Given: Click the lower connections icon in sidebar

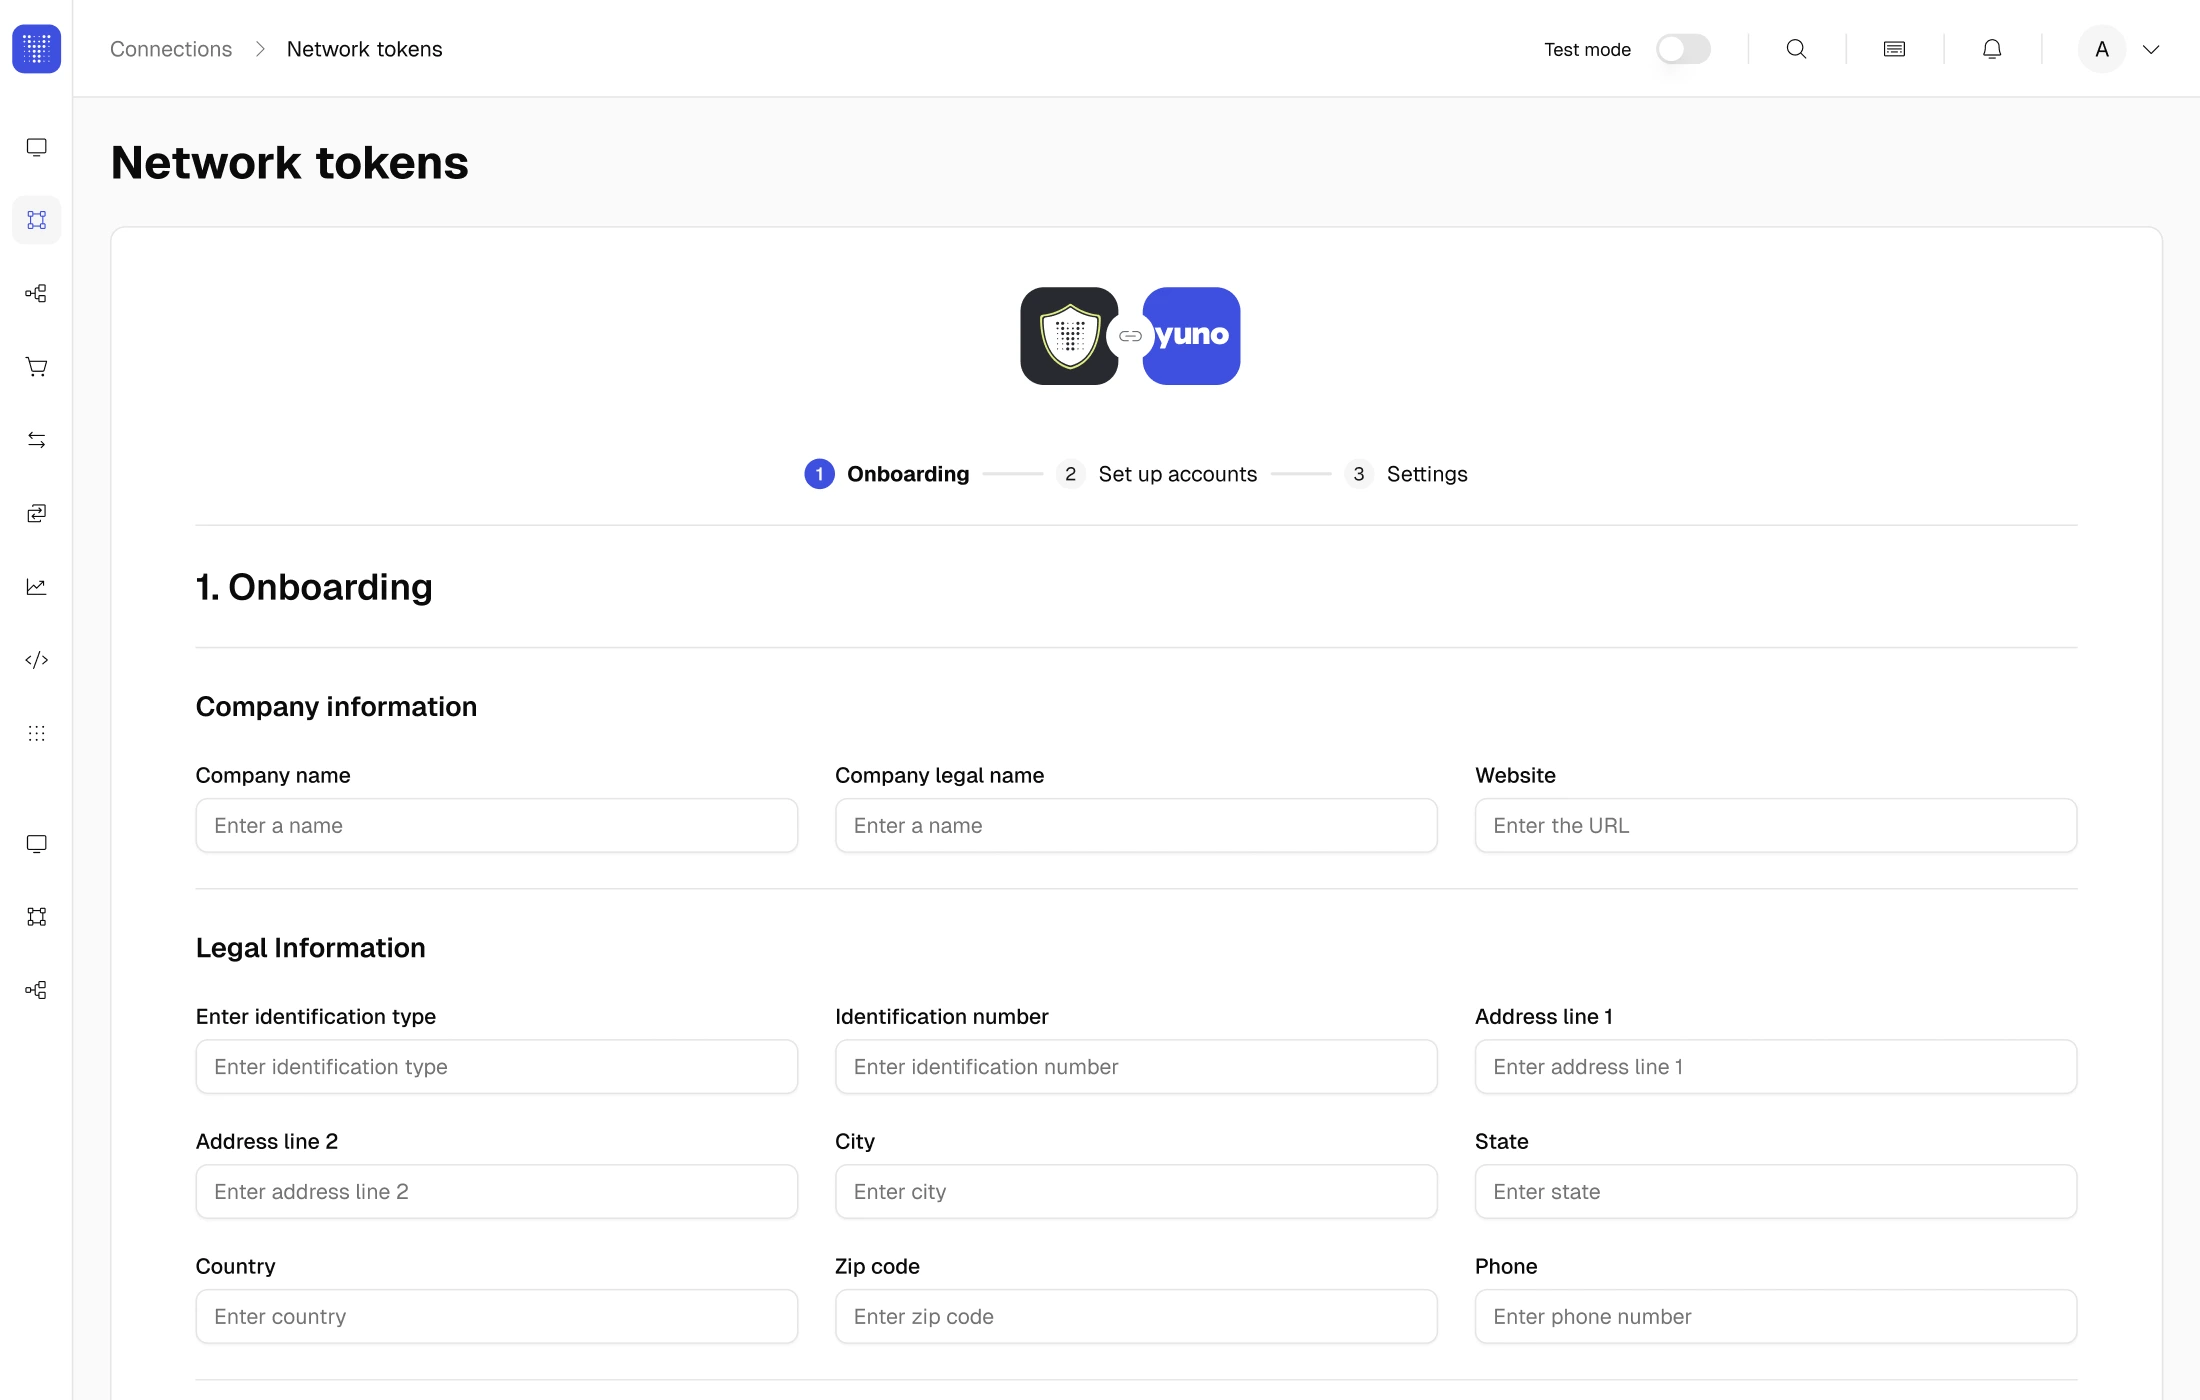Looking at the screenshot, I should 36,917.
